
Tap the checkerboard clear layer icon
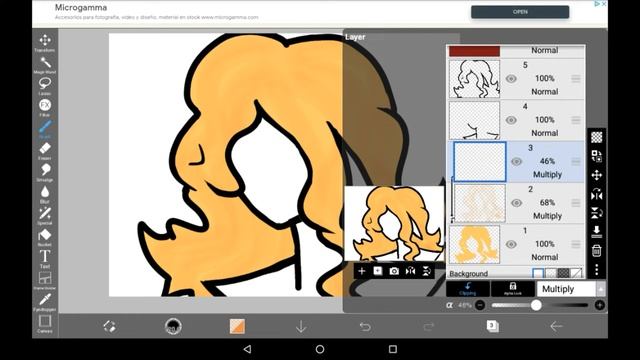pos(597,137)
